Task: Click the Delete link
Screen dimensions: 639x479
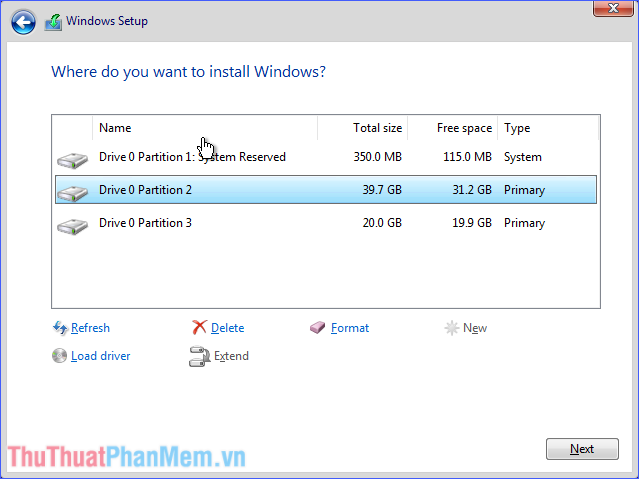Action: pos(227,328)
